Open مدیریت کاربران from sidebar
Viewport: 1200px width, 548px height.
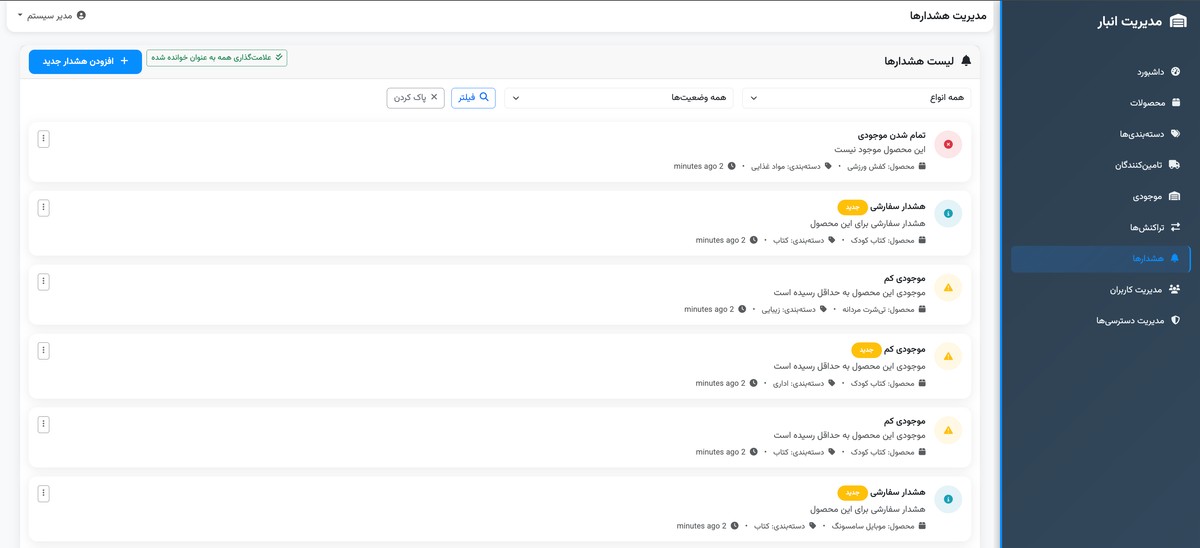[x=1100, y=290]
